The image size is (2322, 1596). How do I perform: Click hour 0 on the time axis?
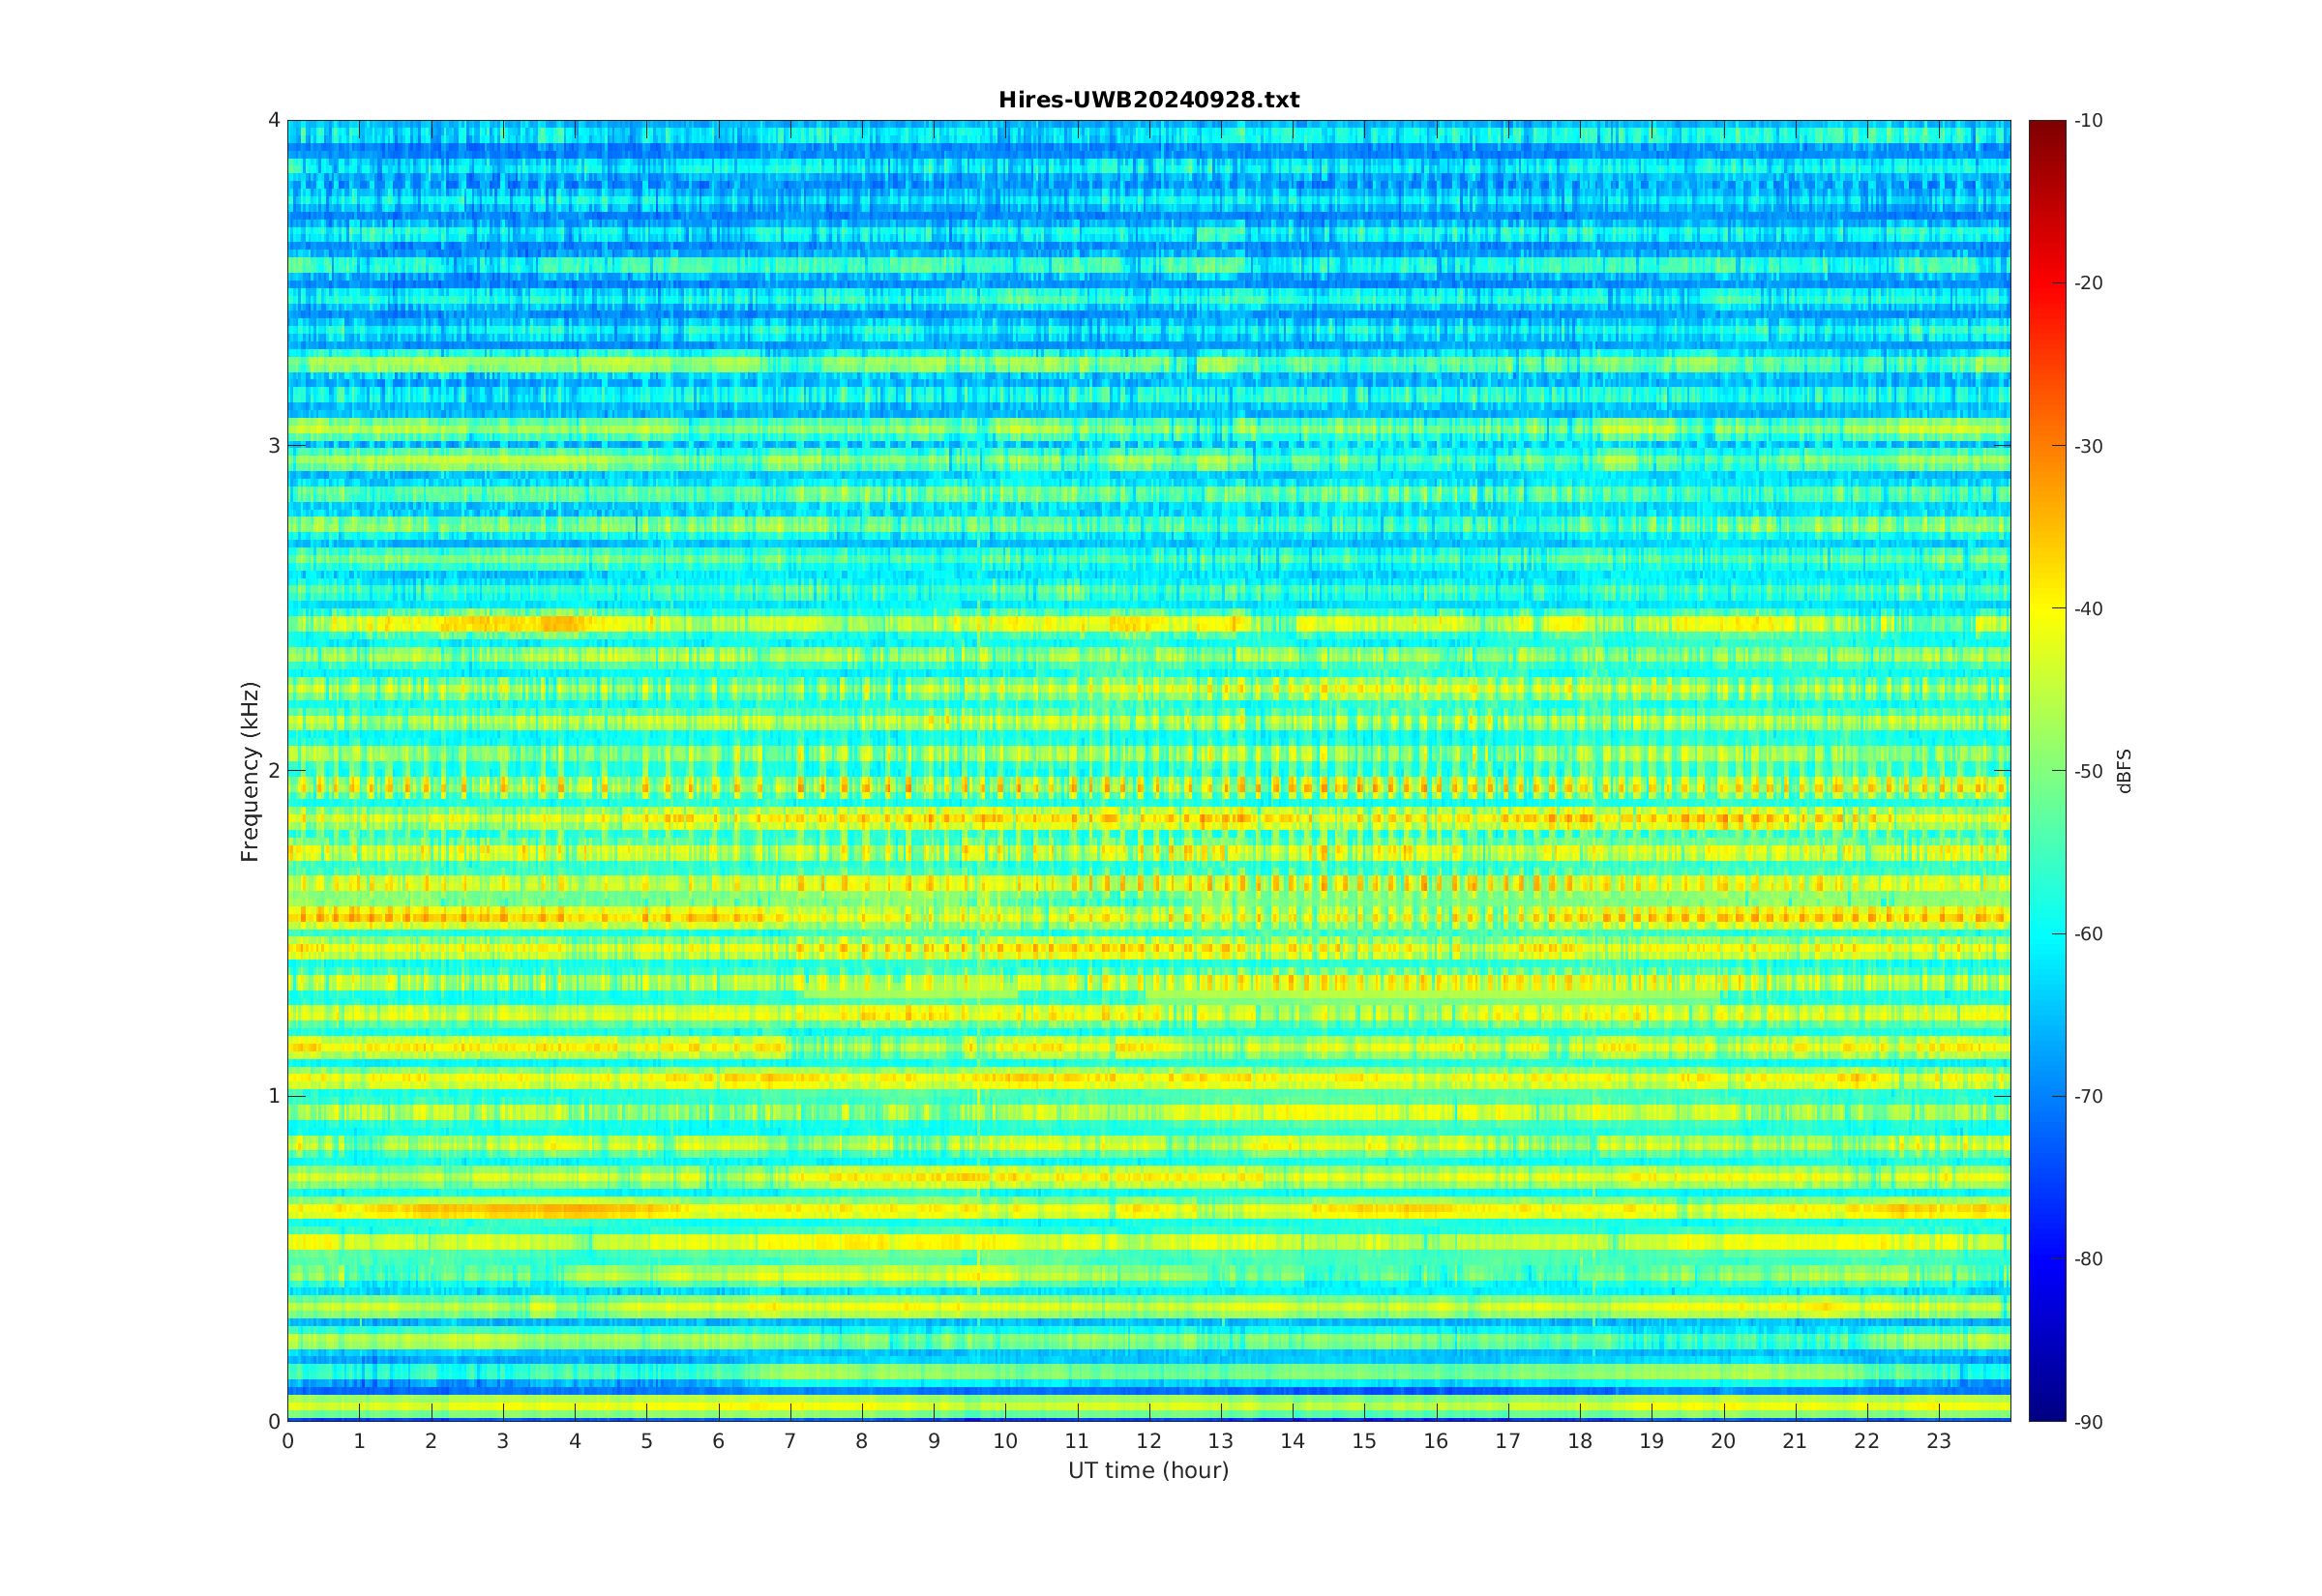tap(288, 1441)
